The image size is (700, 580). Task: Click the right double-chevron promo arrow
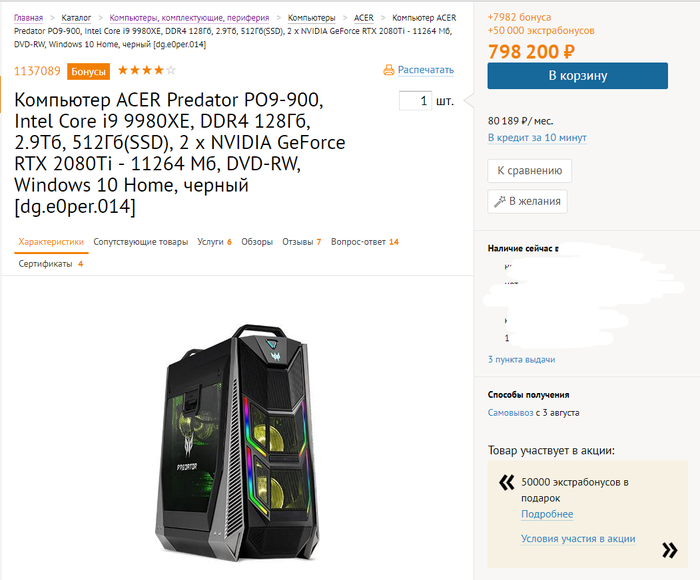(x=669, y=549)
